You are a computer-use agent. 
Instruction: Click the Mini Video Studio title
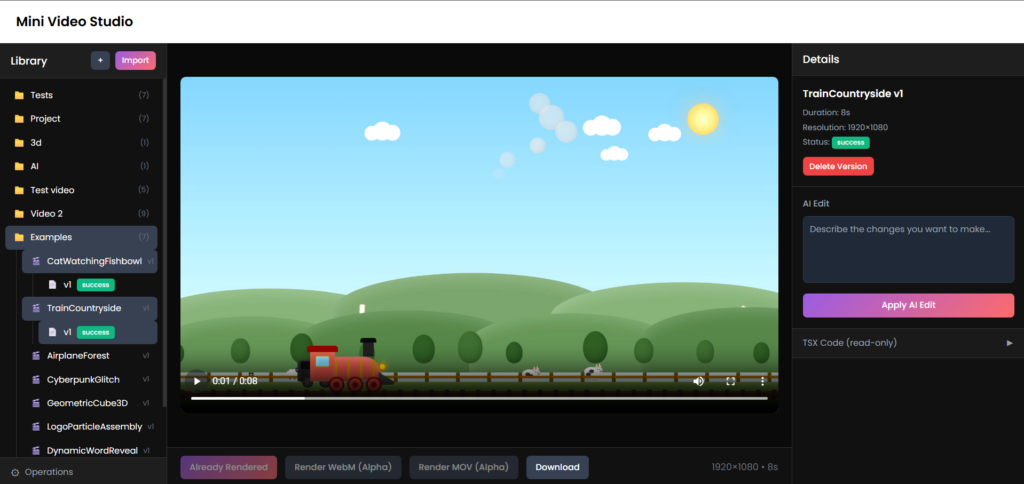(74, 22)
